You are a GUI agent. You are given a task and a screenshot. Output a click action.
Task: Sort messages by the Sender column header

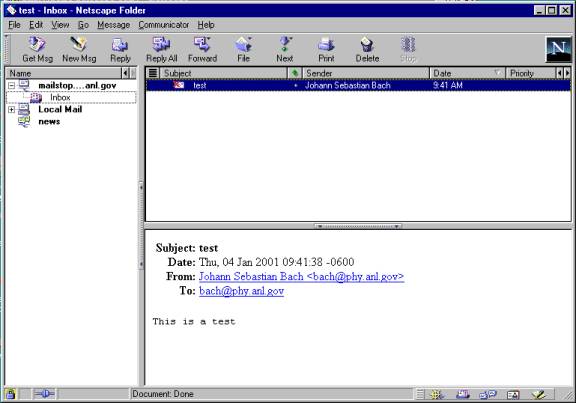(x=366, y=73)
